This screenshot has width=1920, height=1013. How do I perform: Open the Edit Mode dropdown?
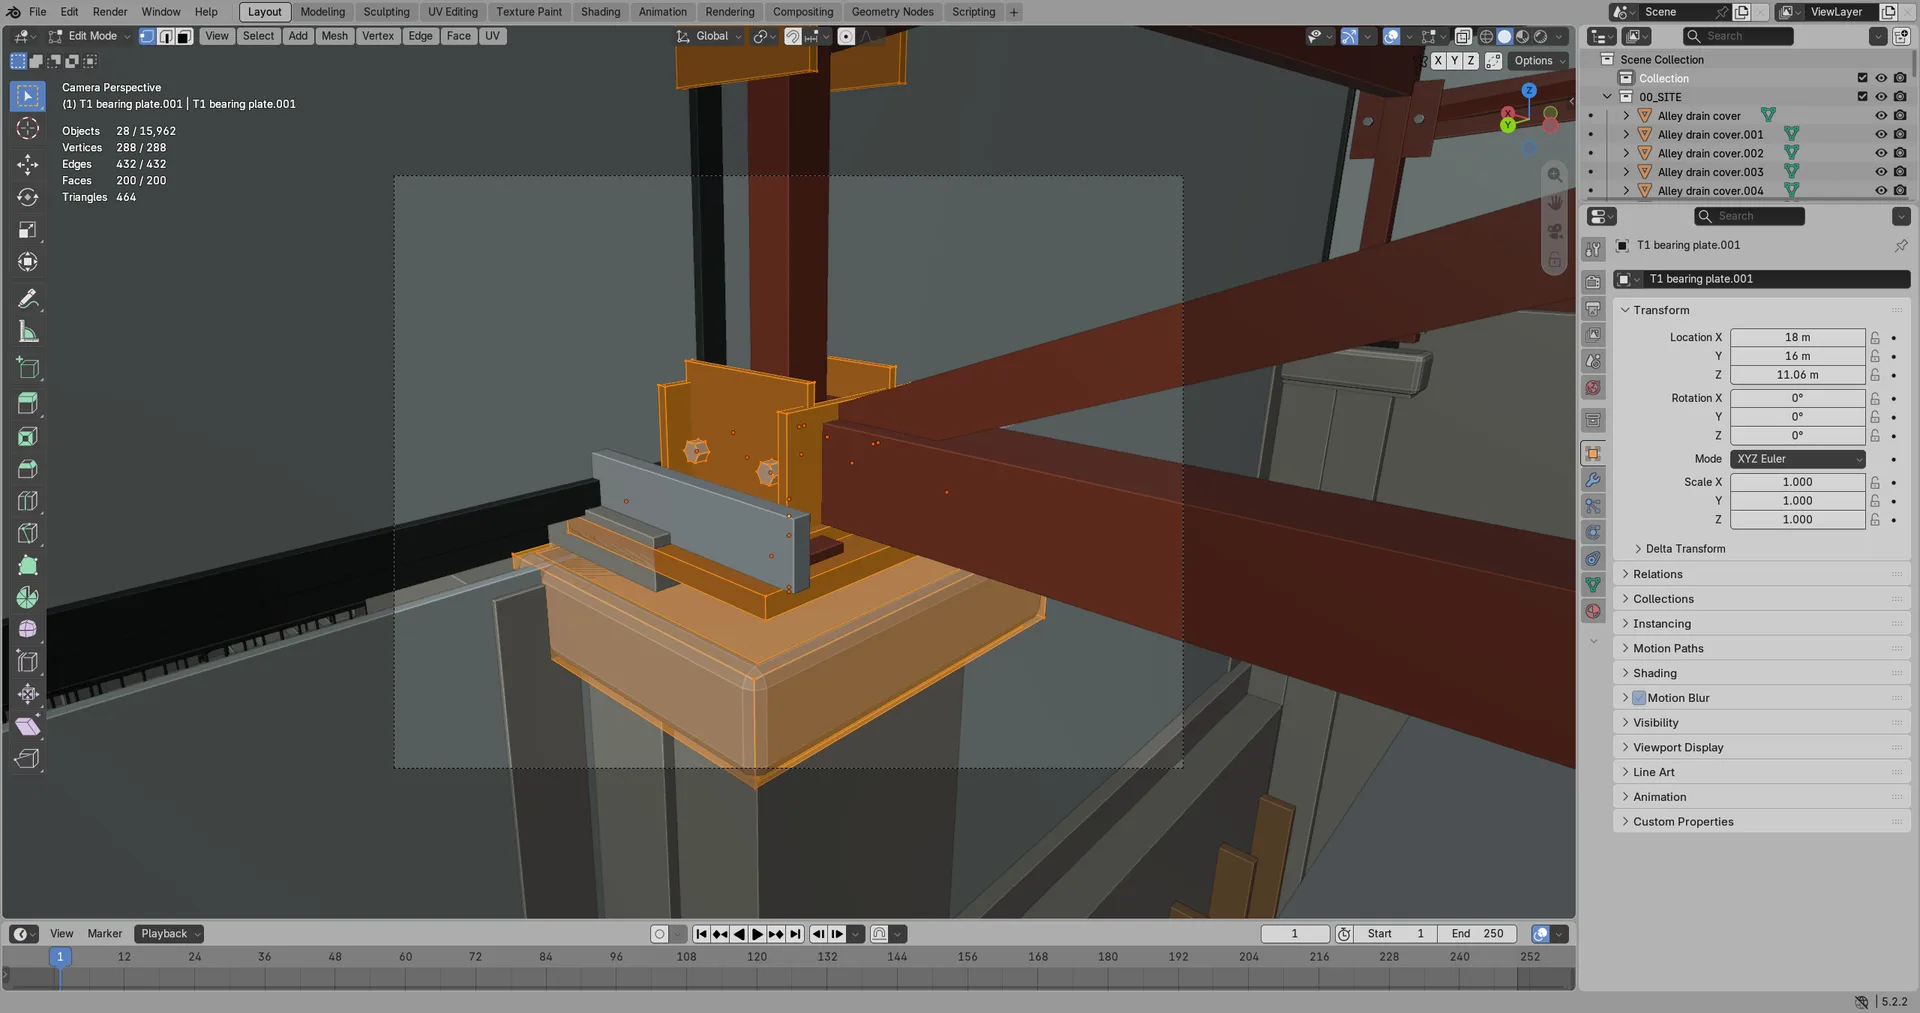point(89,36)
